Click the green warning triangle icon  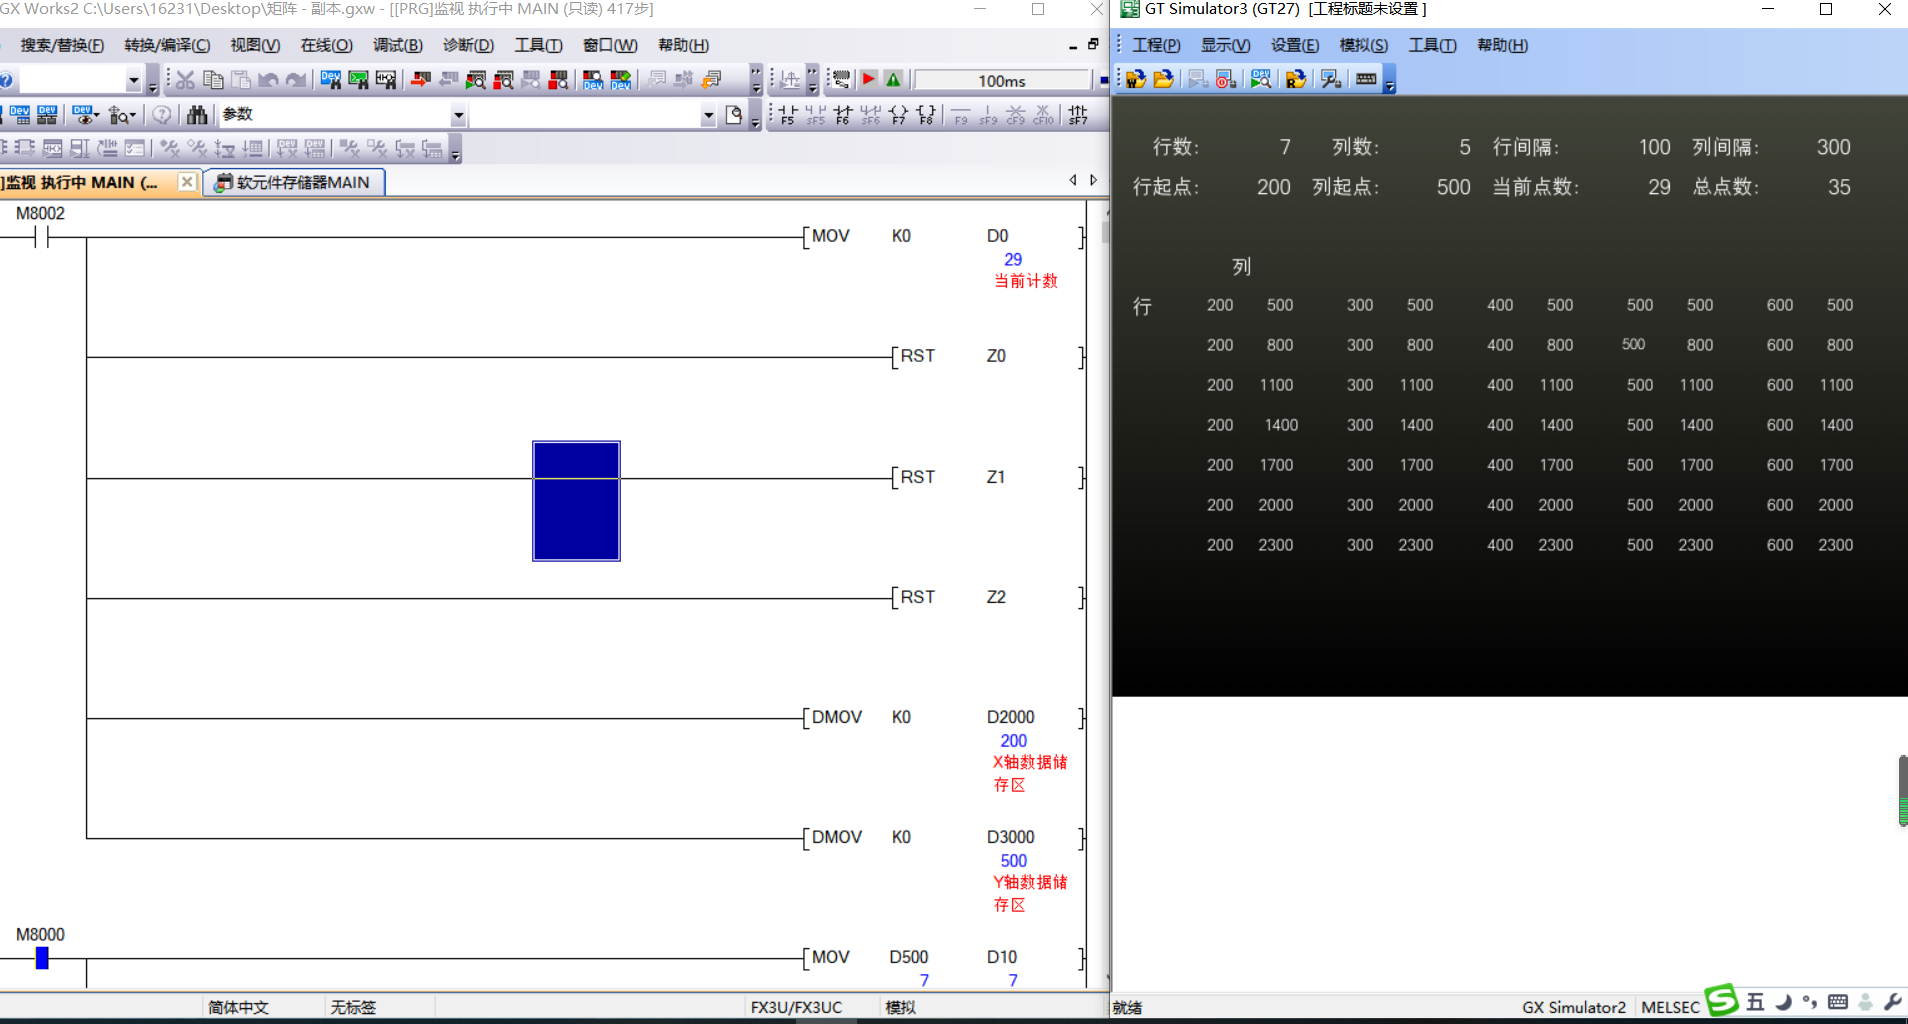click(894, 80)
